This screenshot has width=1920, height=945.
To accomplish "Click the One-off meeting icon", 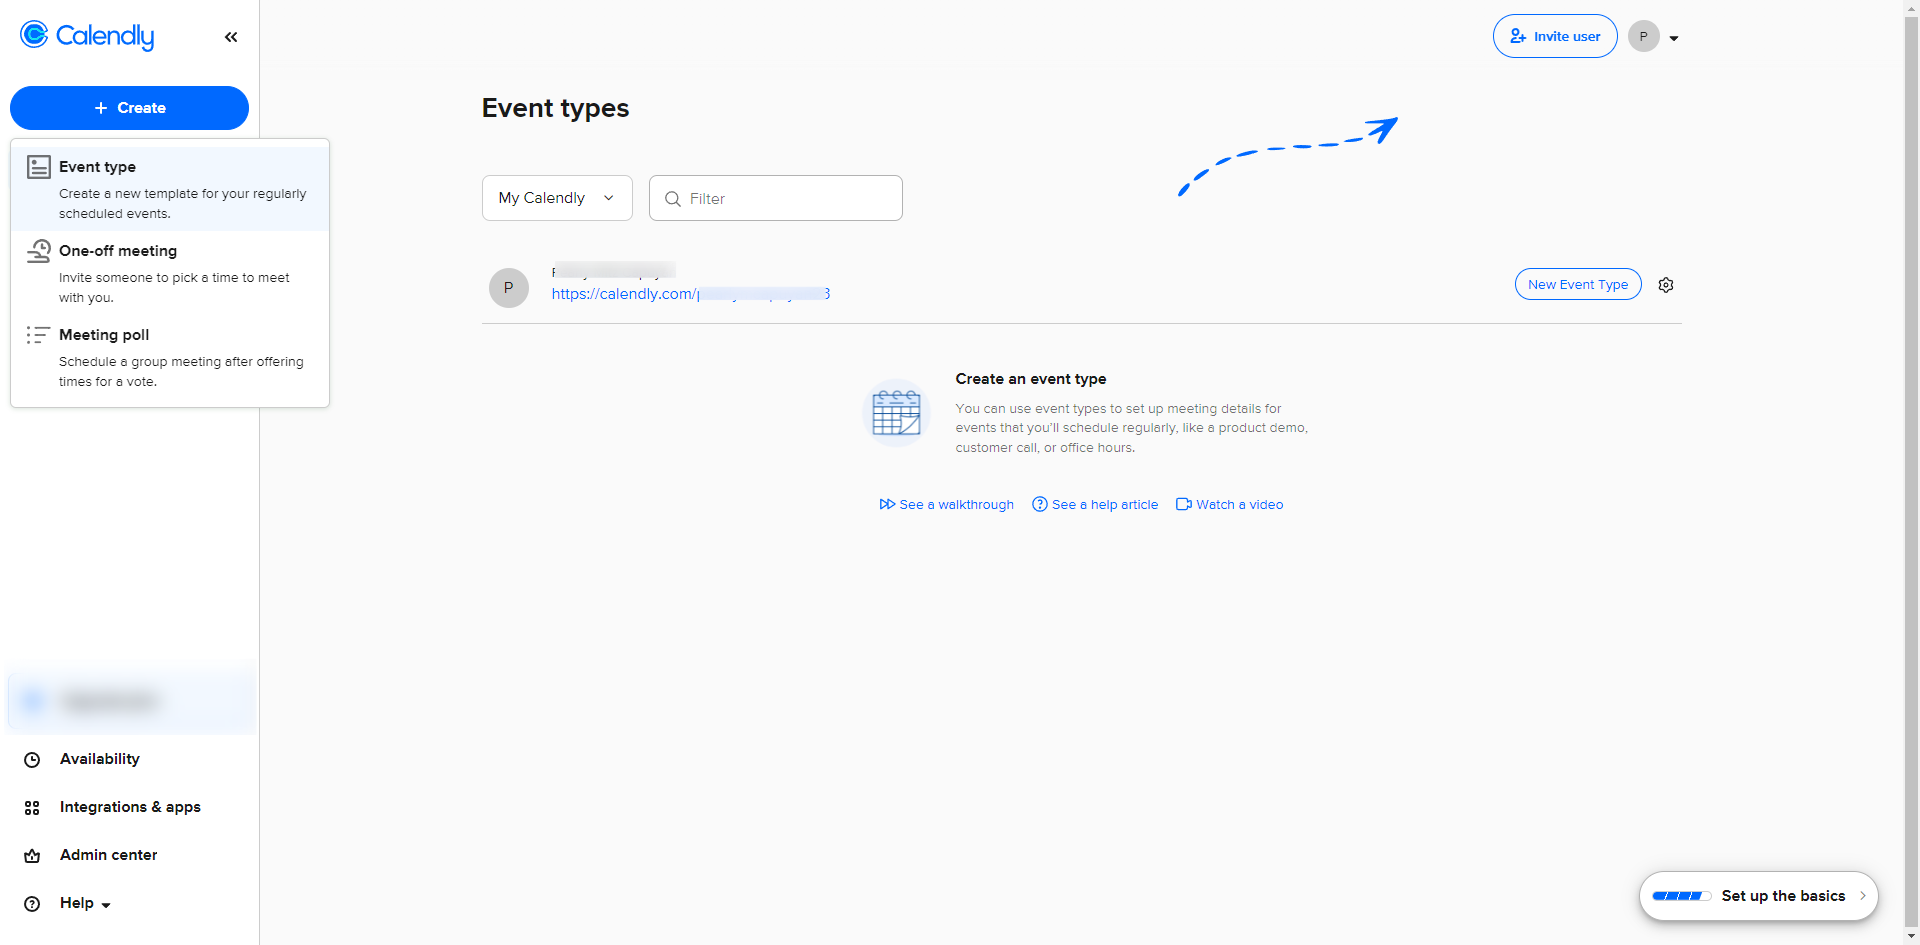I will click(39, 251).
